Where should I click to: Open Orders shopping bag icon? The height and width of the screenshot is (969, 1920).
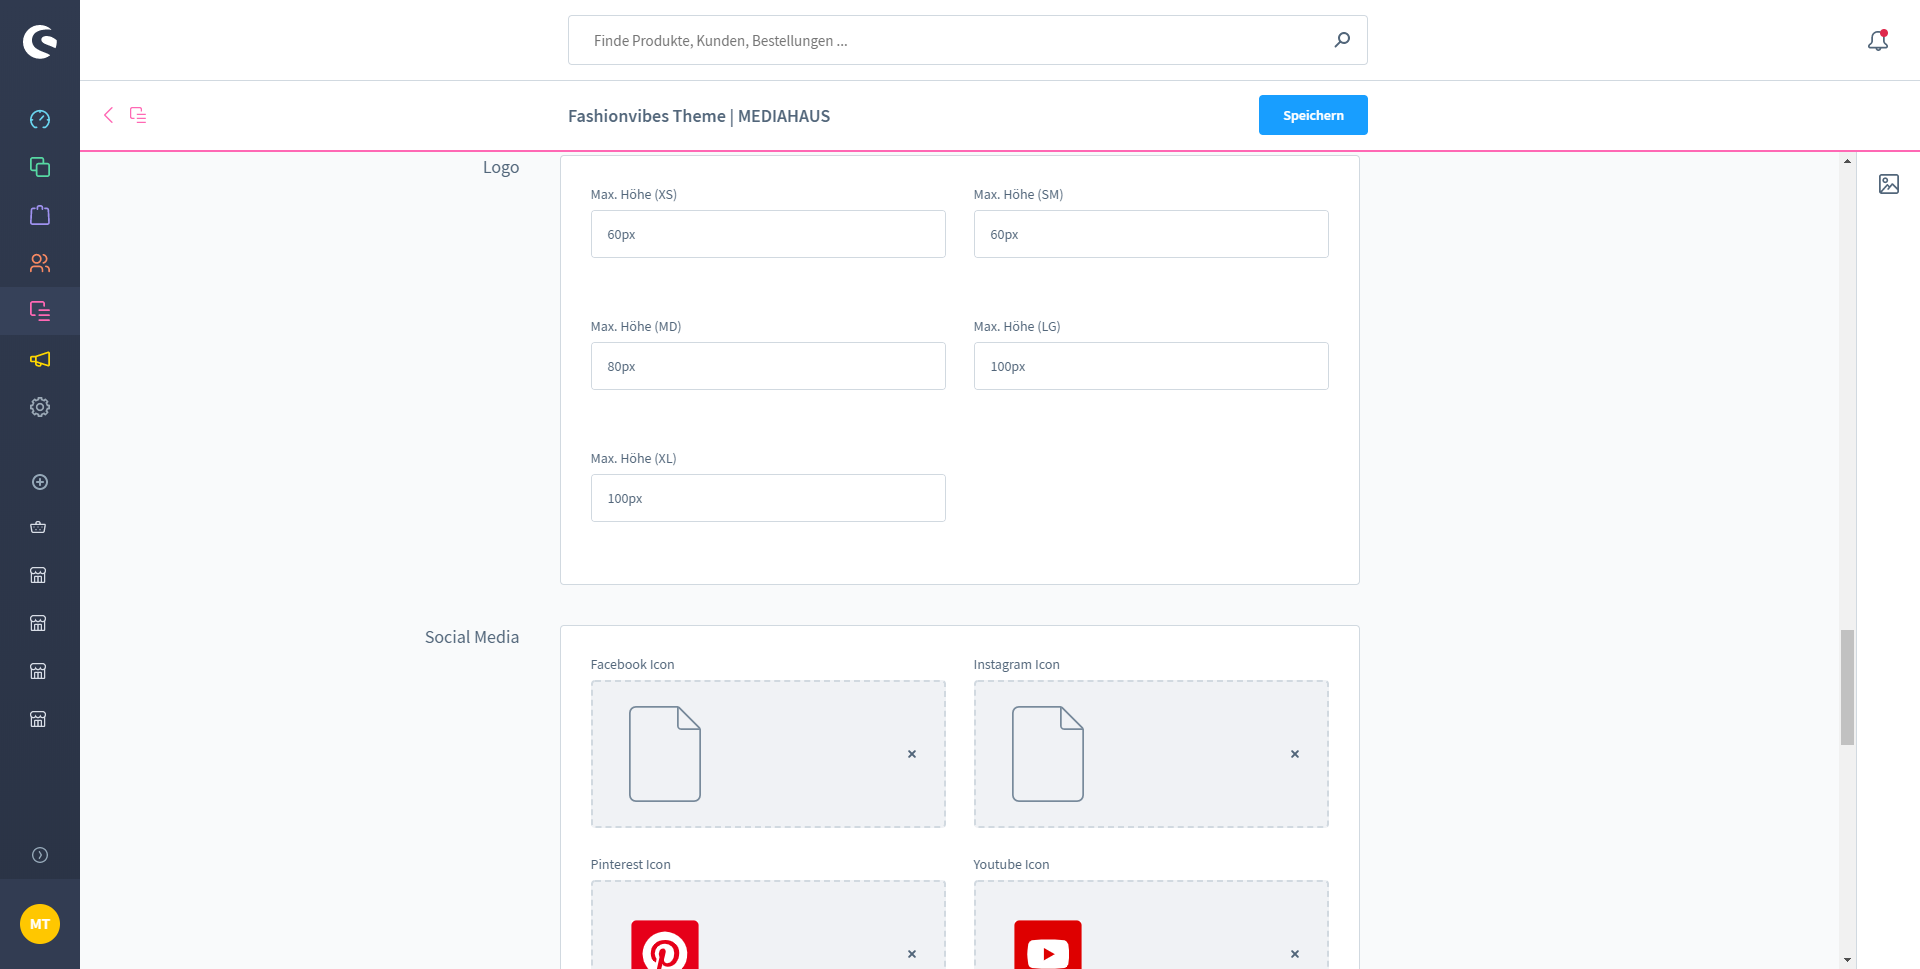point(40,215)
